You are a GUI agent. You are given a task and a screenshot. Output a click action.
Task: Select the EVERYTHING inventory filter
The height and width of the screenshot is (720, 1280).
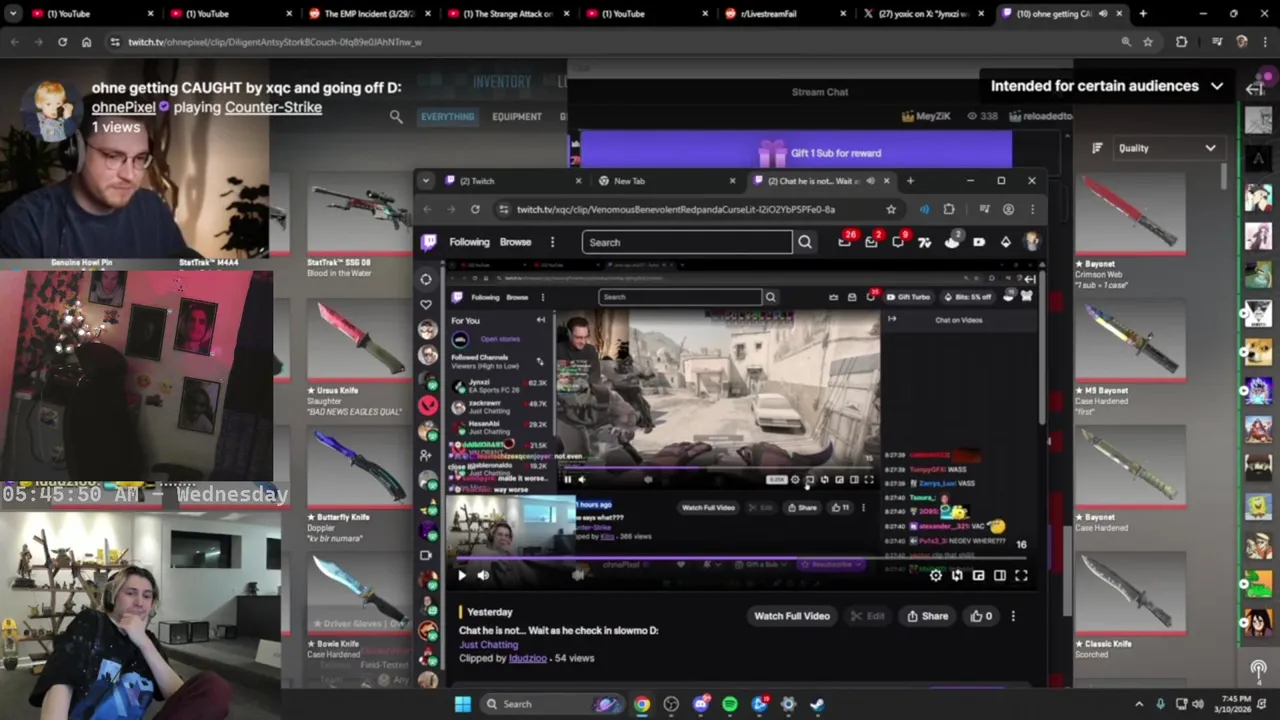(x=447, y=117)
